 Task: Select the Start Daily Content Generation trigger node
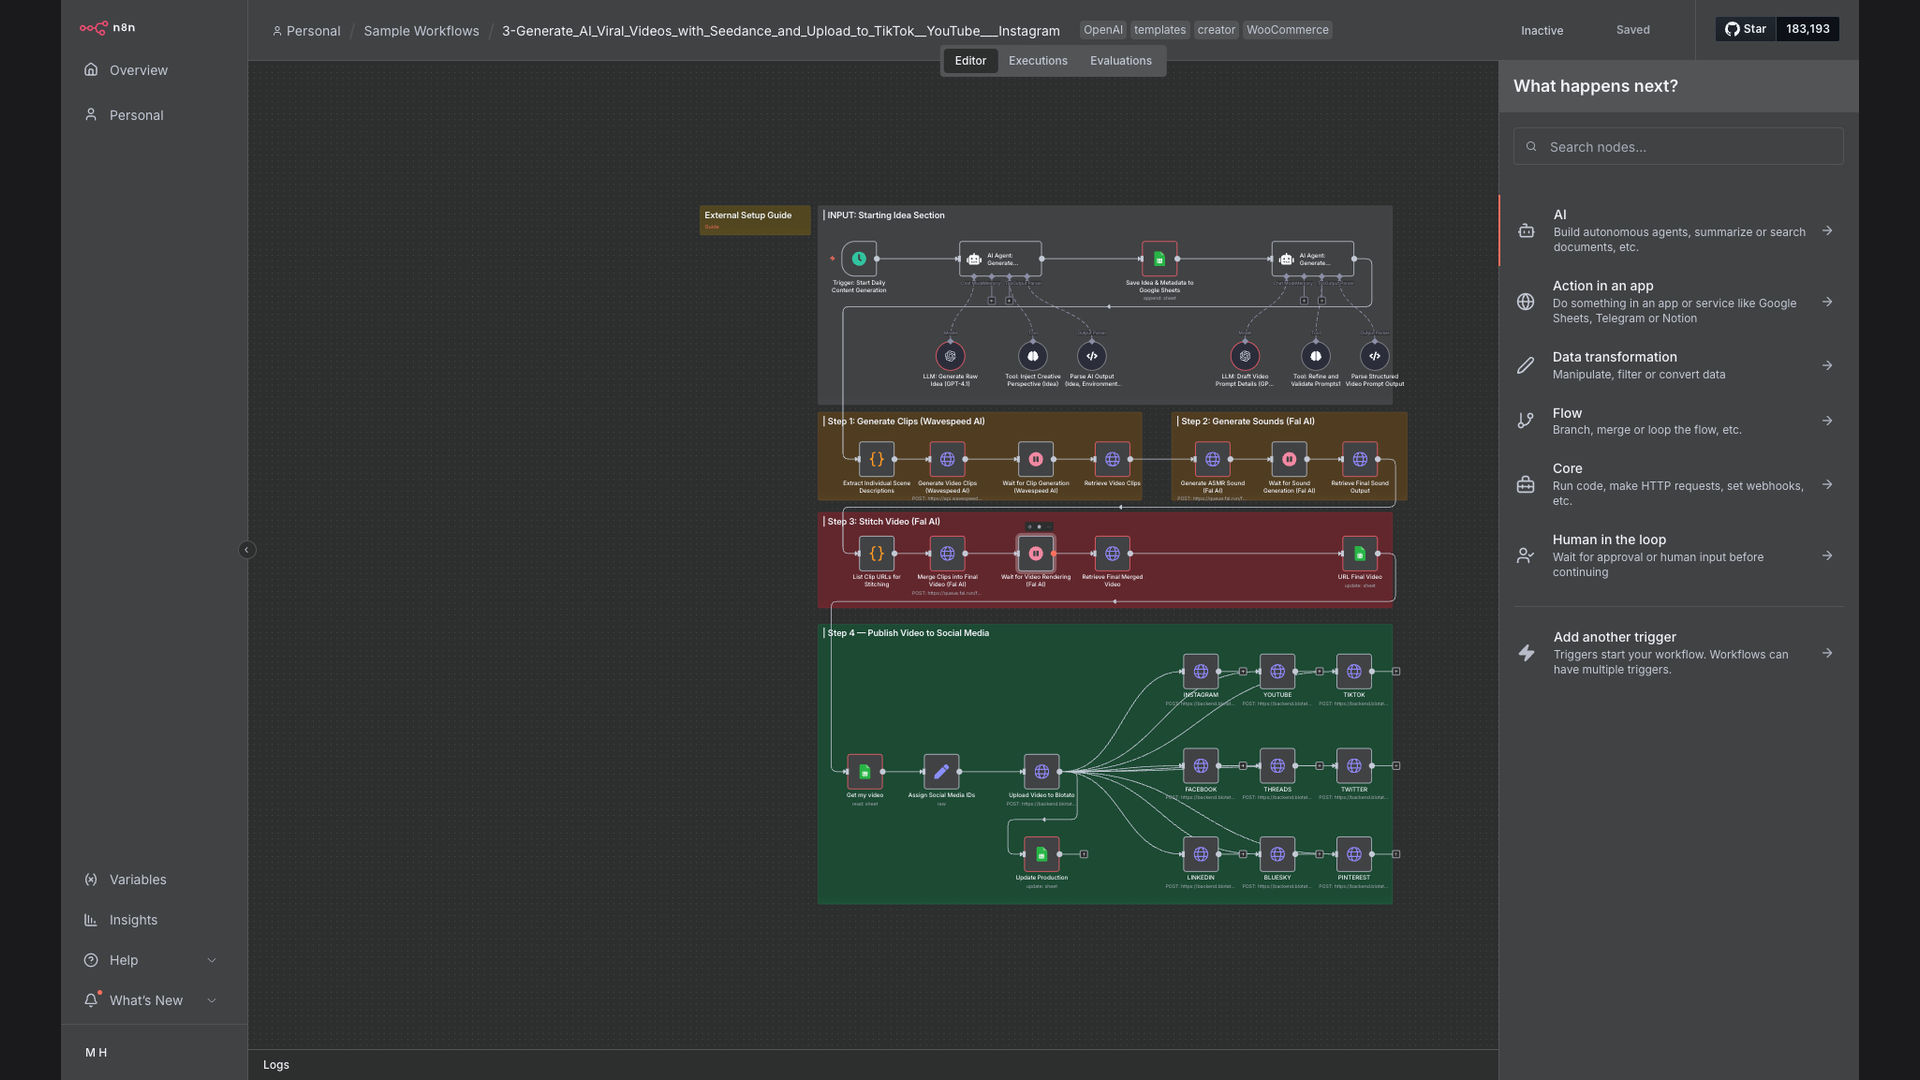coord(859,259)
